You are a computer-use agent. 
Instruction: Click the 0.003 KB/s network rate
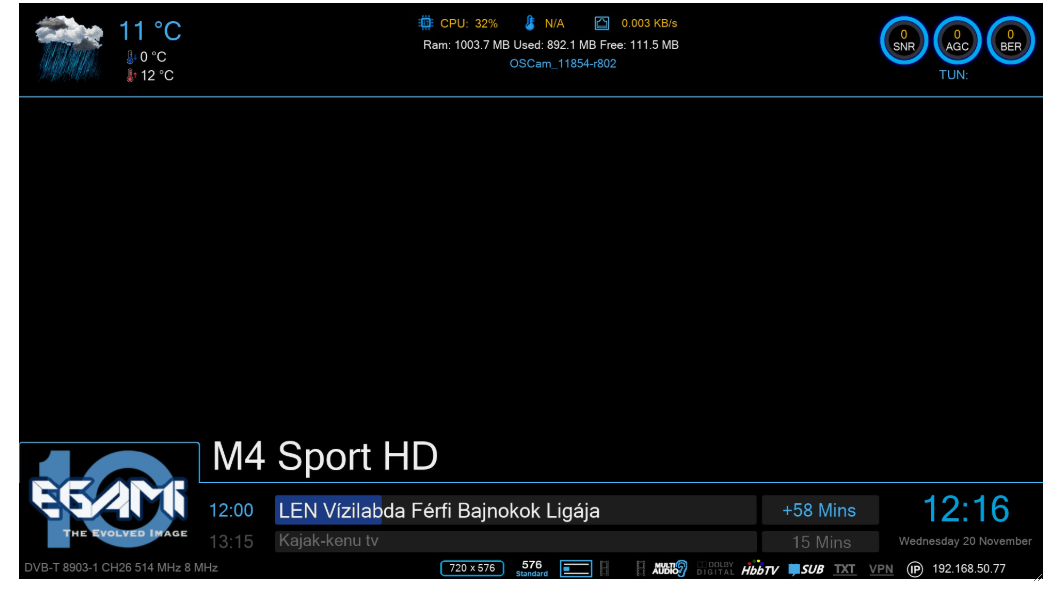[649, 24]
